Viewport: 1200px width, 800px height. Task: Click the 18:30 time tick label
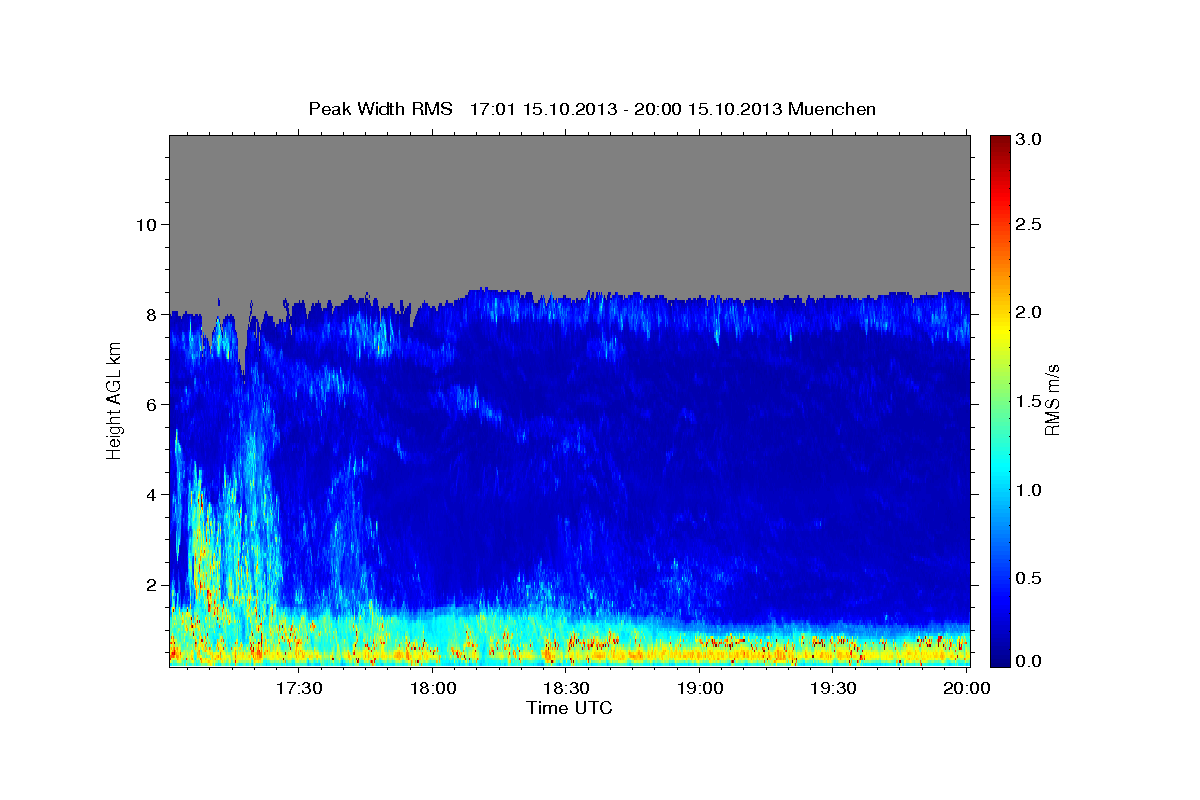coord(567,688)
